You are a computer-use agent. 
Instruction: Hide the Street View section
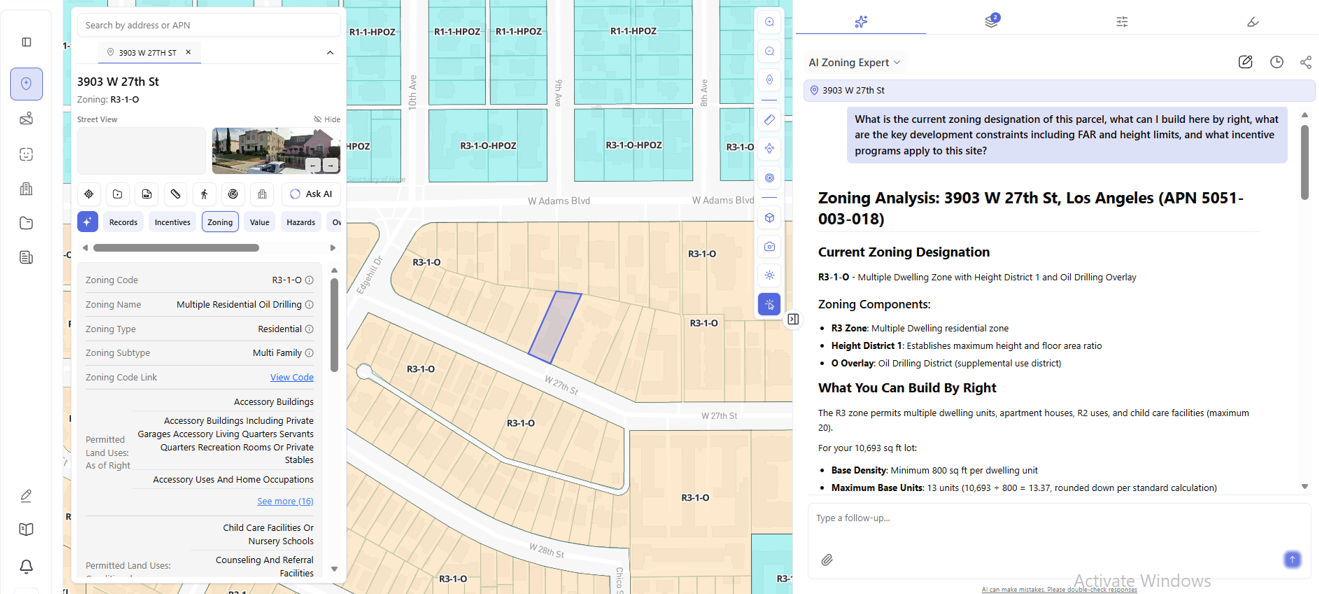click(x=327, y=119)
